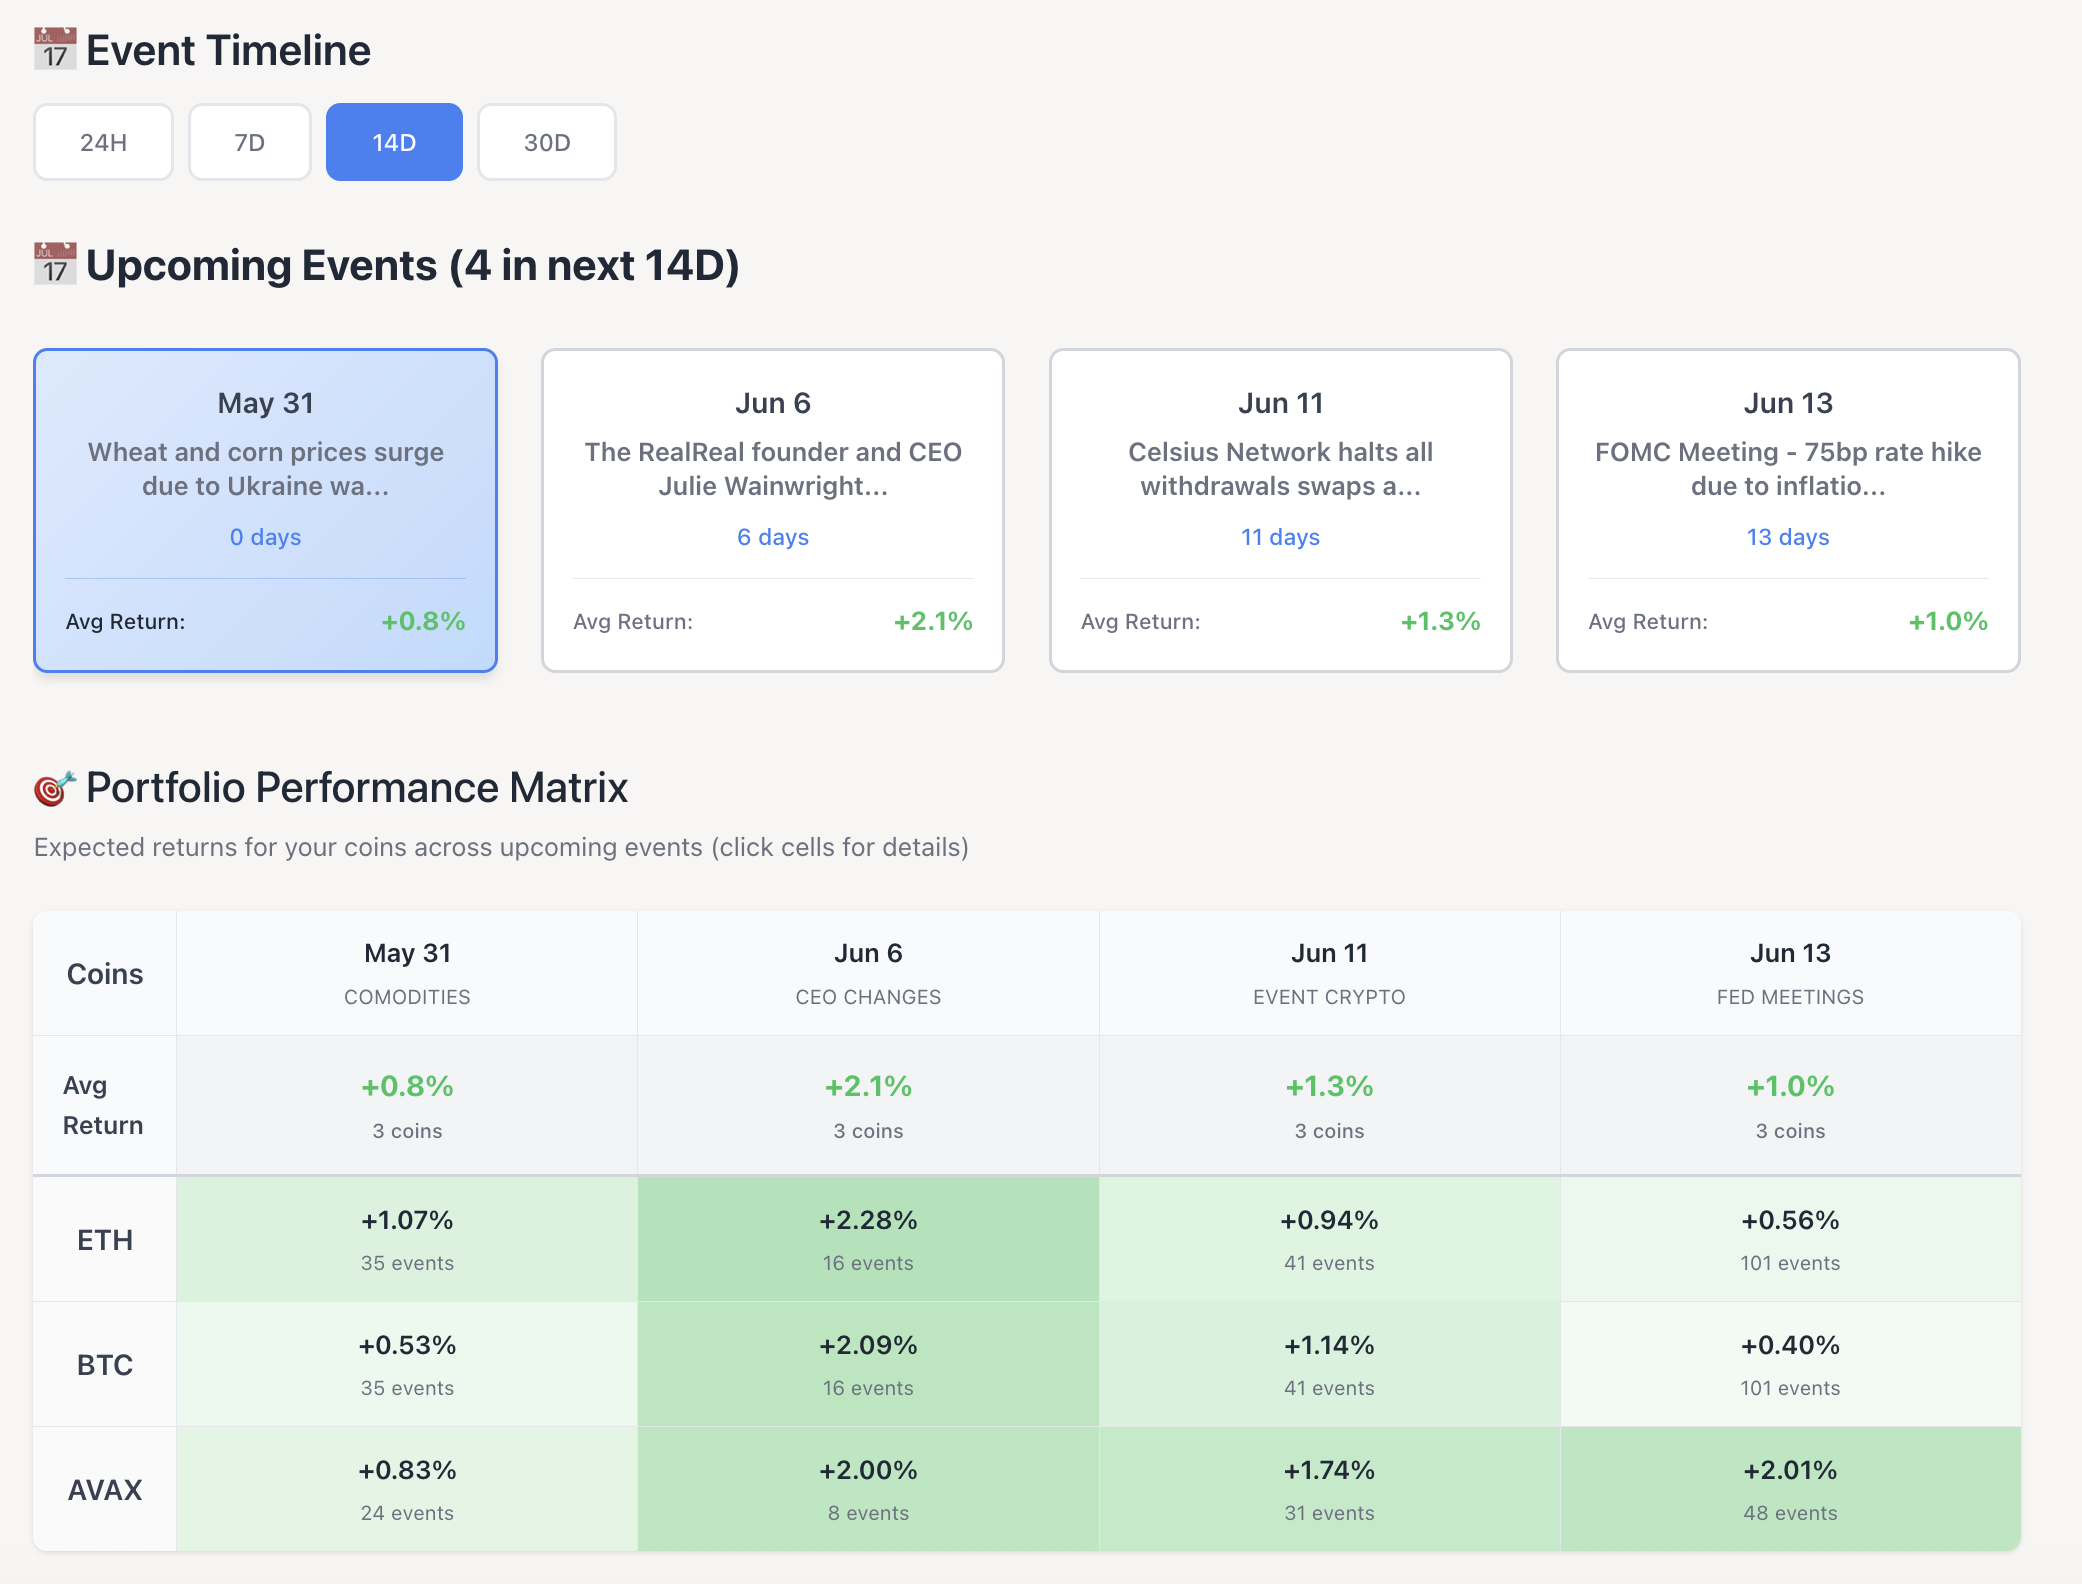2082x1584 pixels.
Task: Click the target icon beside Portfolio Performance Matrix
Action: [55, 788]
